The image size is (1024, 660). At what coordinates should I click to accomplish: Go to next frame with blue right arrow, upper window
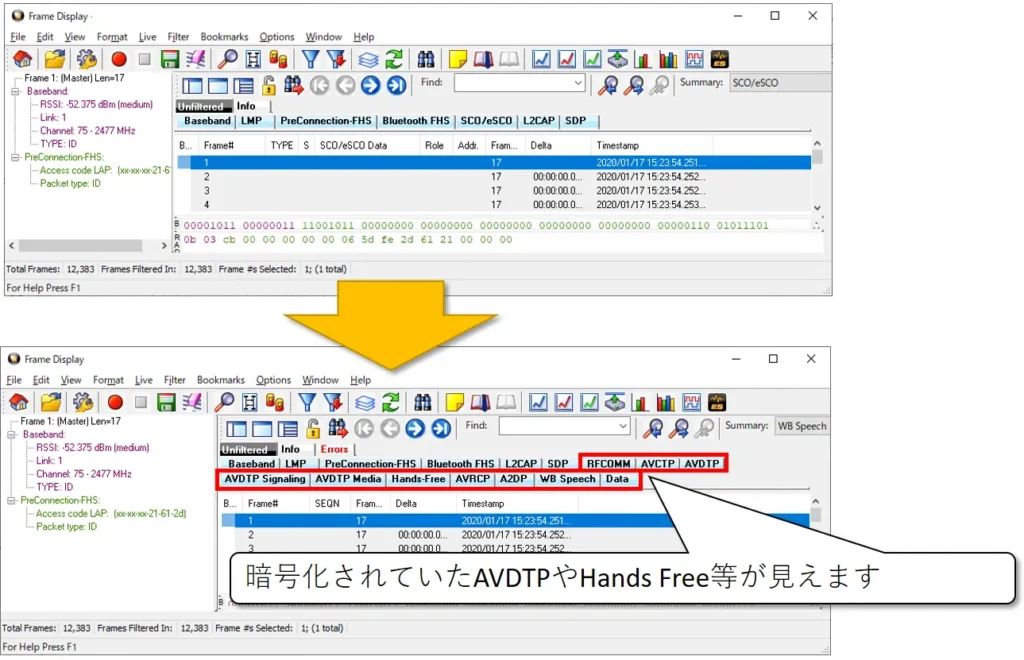[370, 85]
